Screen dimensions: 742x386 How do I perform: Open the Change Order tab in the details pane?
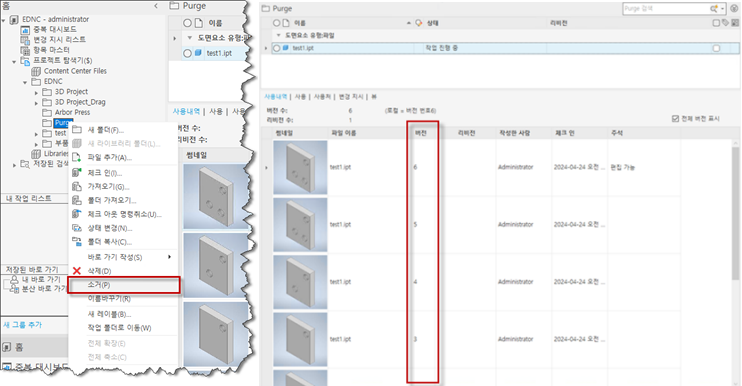[351, 96]
